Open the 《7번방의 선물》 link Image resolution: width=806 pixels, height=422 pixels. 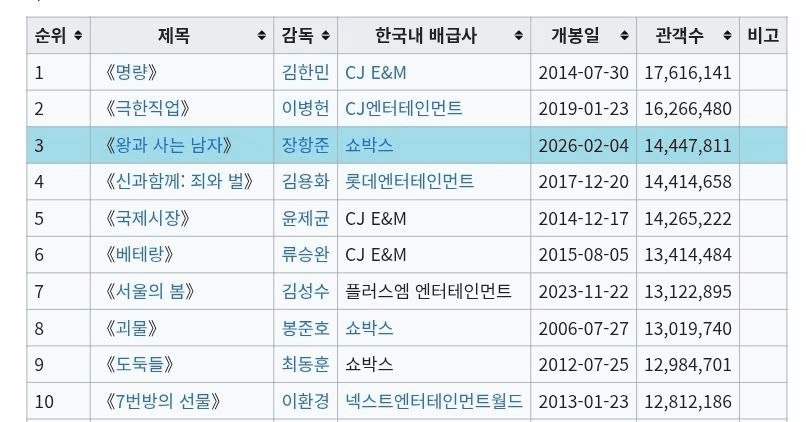[x=162, y=402]
